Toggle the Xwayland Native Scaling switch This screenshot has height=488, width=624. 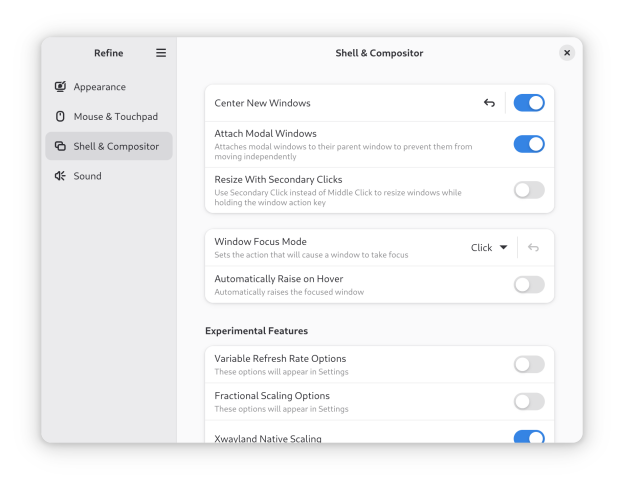tap(529, 437)
